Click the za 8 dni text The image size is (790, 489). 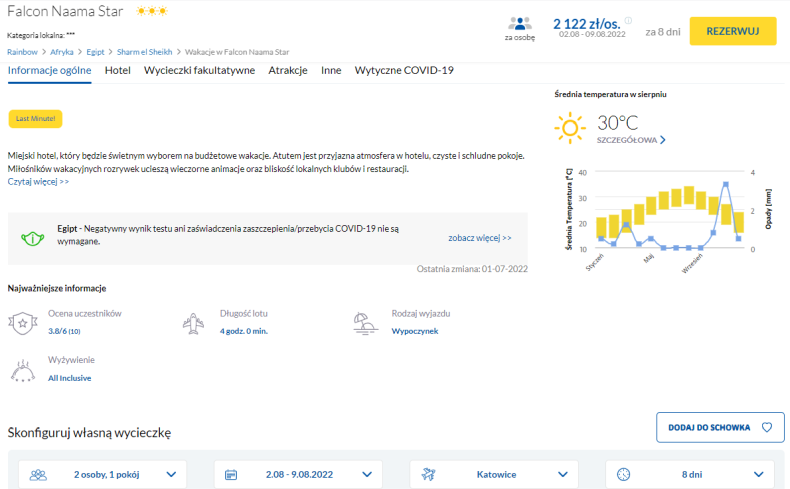coord(663,32)
